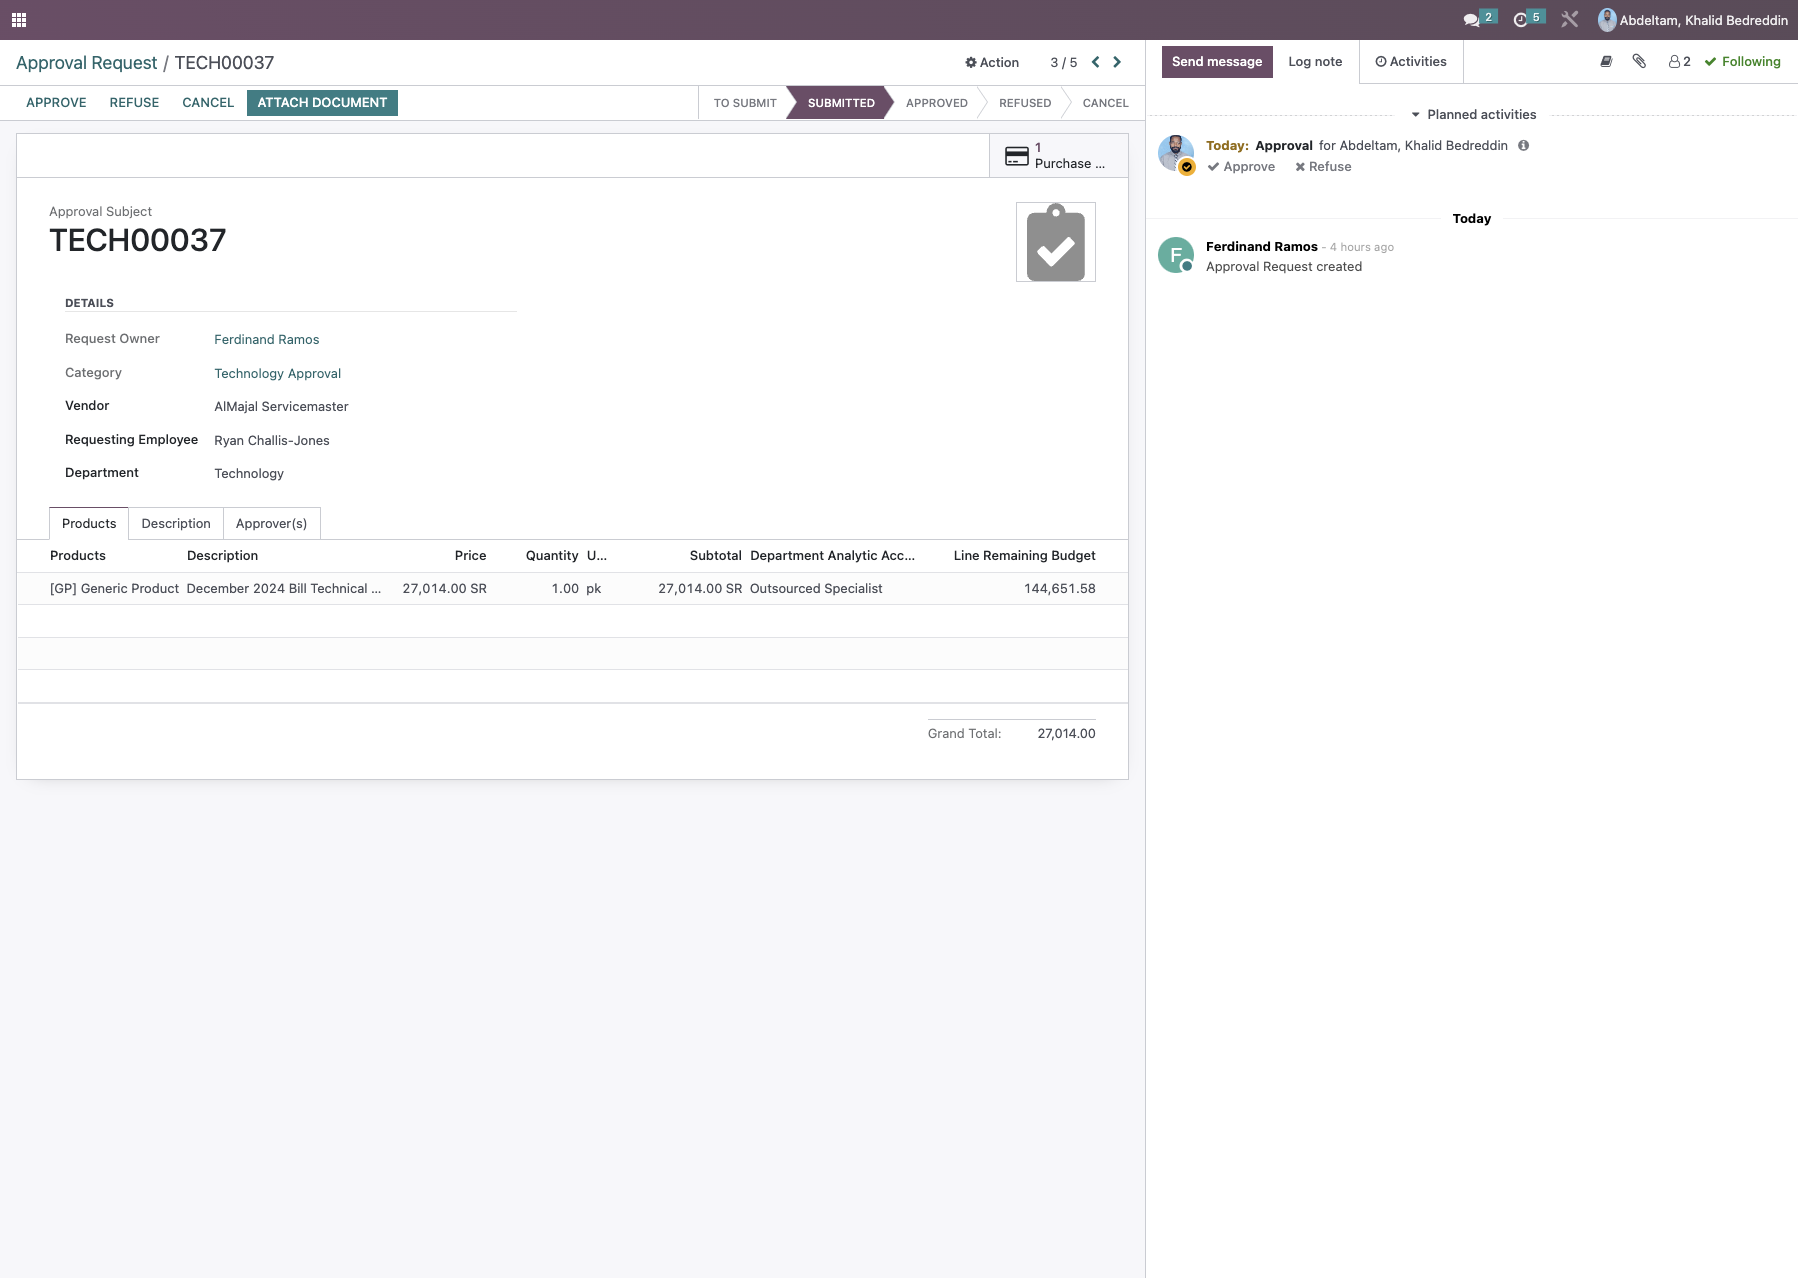The height and width of the screenshot is (1278, 1798).
Task: Go to previous record arrow
Action: pos(1096,62)
